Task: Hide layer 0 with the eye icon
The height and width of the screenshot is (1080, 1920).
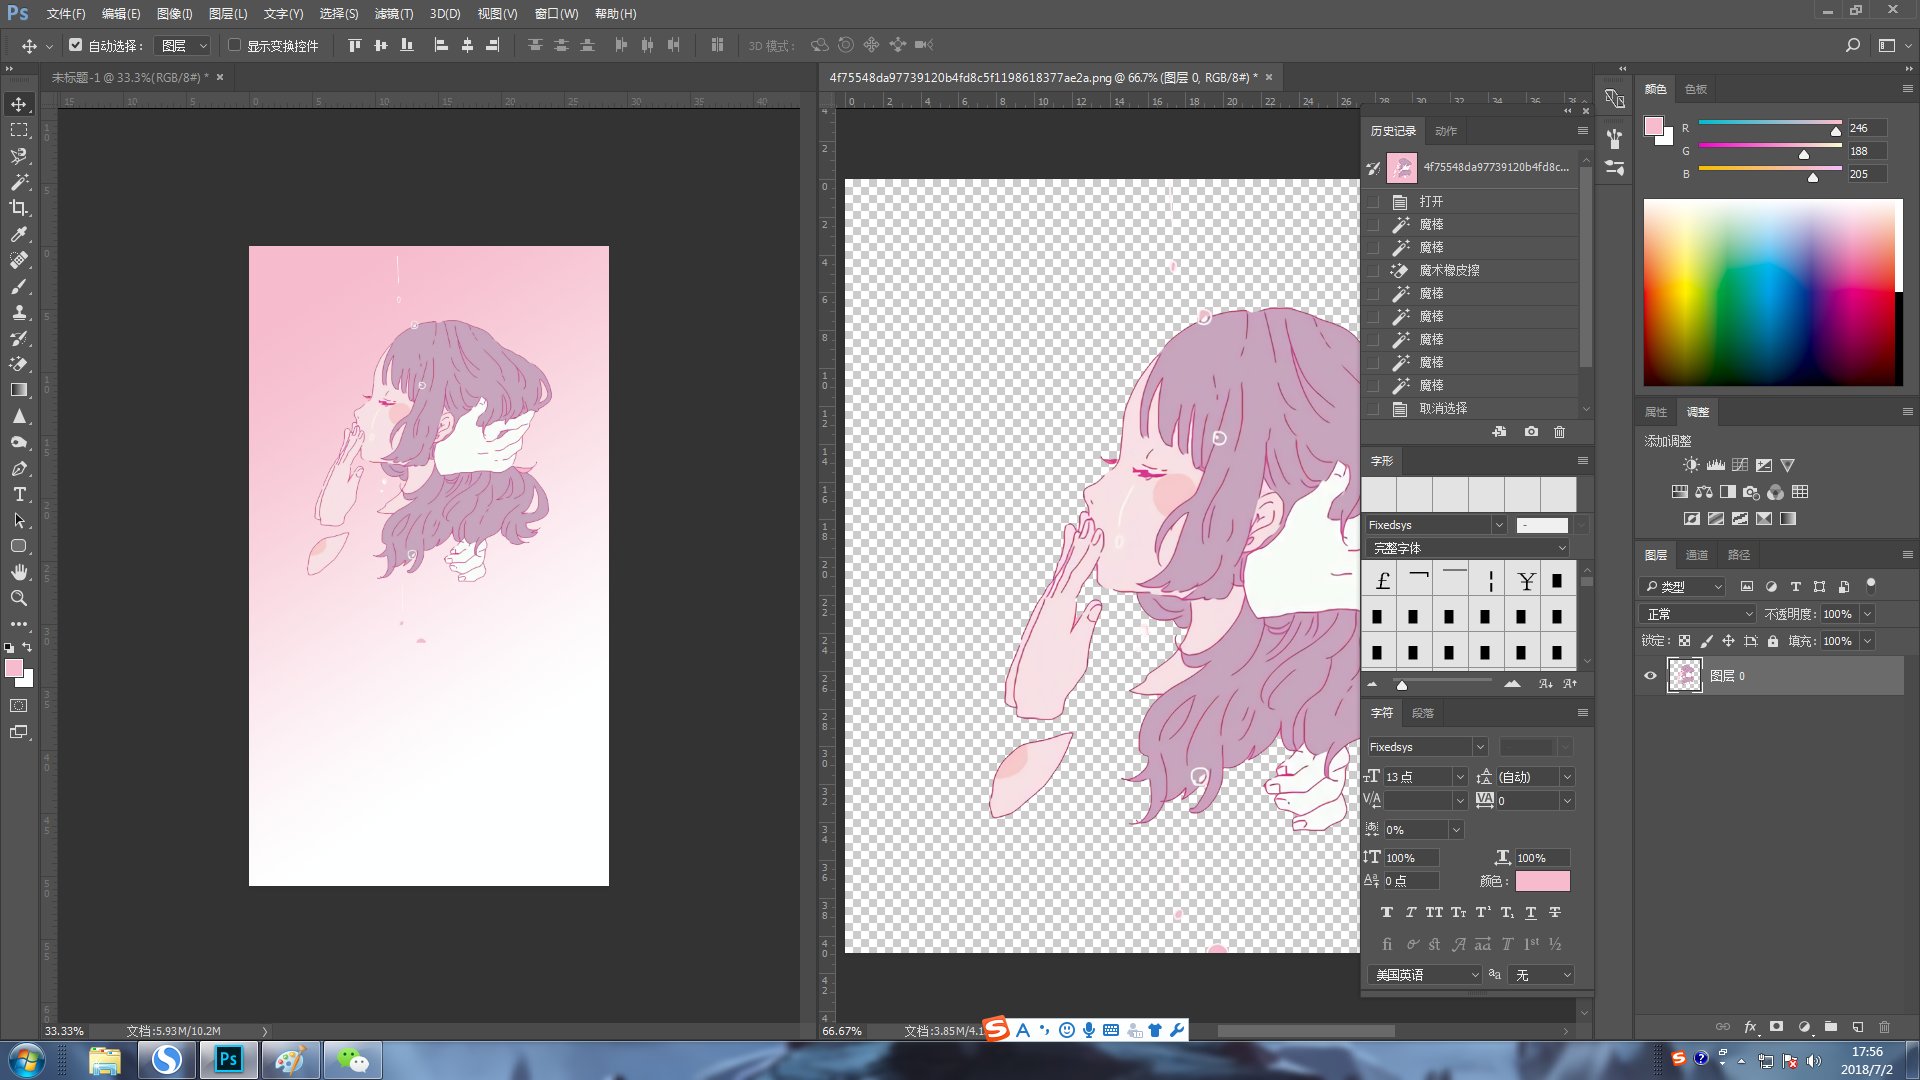Action: [1650, 676]
